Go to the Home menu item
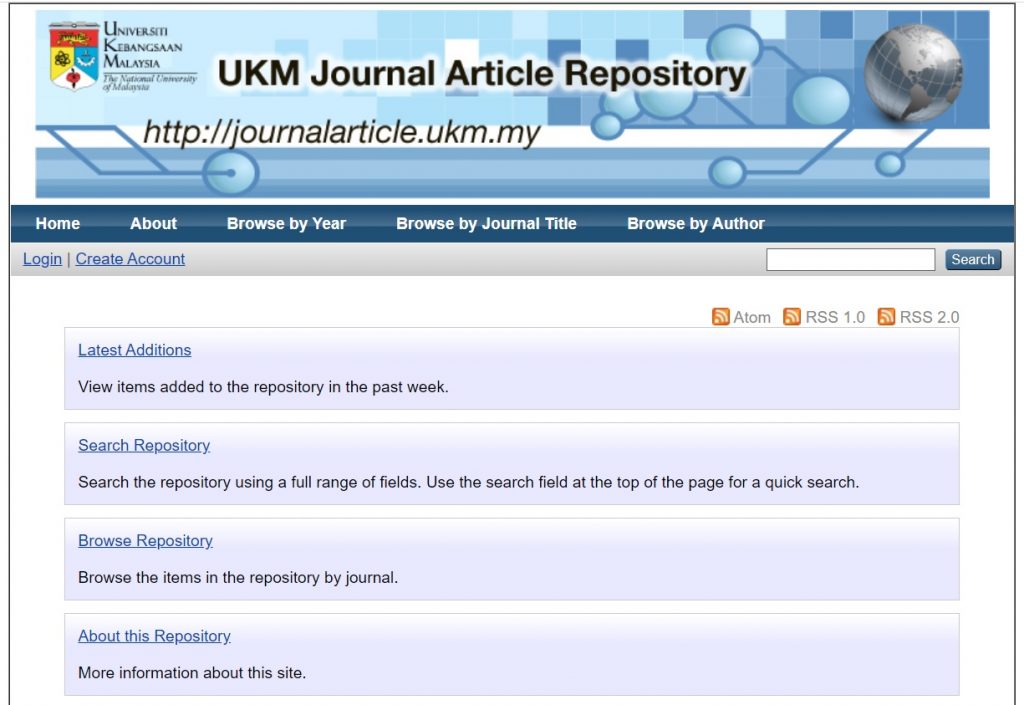 pos(58,224)
